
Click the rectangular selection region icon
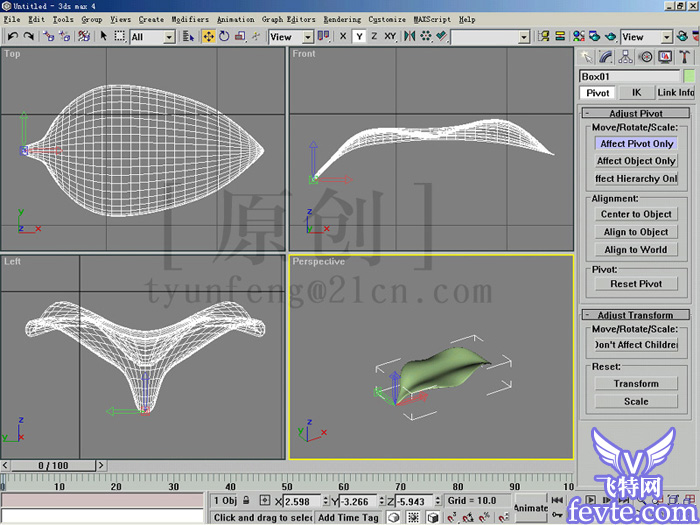click(x=119, y=36)
